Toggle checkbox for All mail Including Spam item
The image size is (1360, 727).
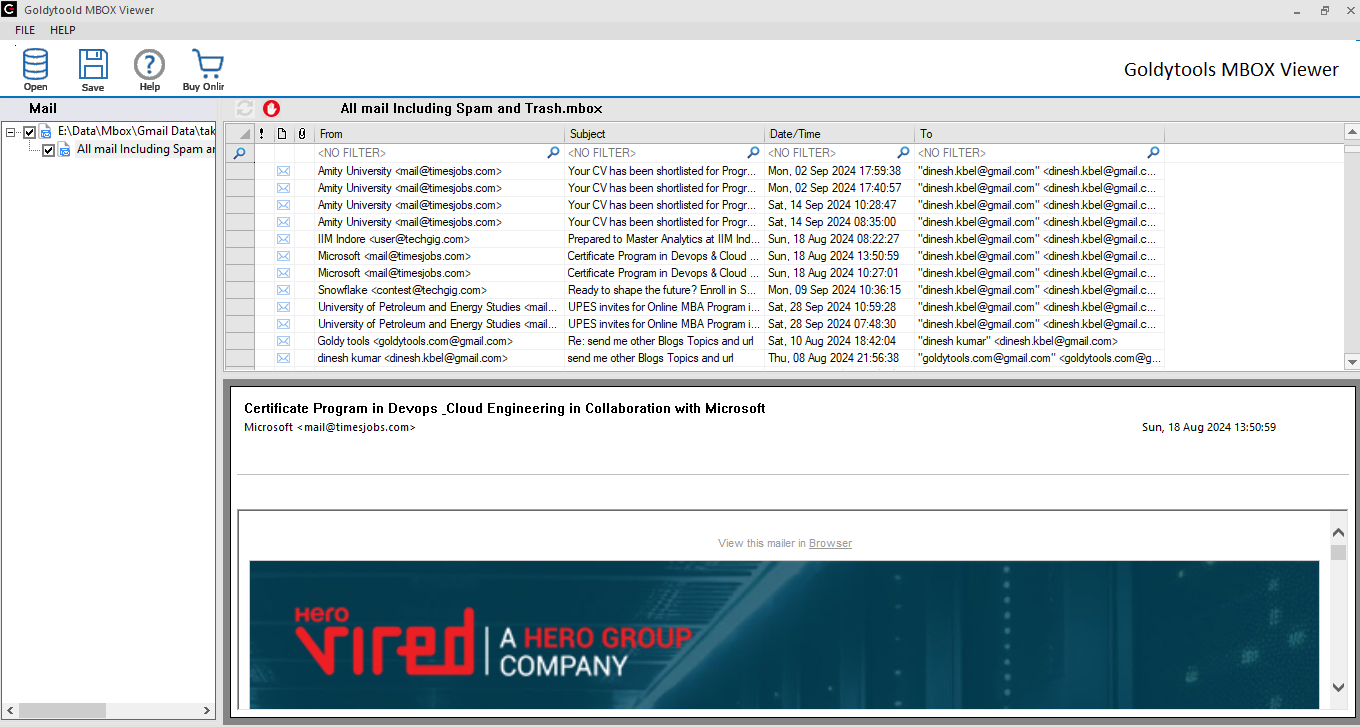tap(48, 150)
